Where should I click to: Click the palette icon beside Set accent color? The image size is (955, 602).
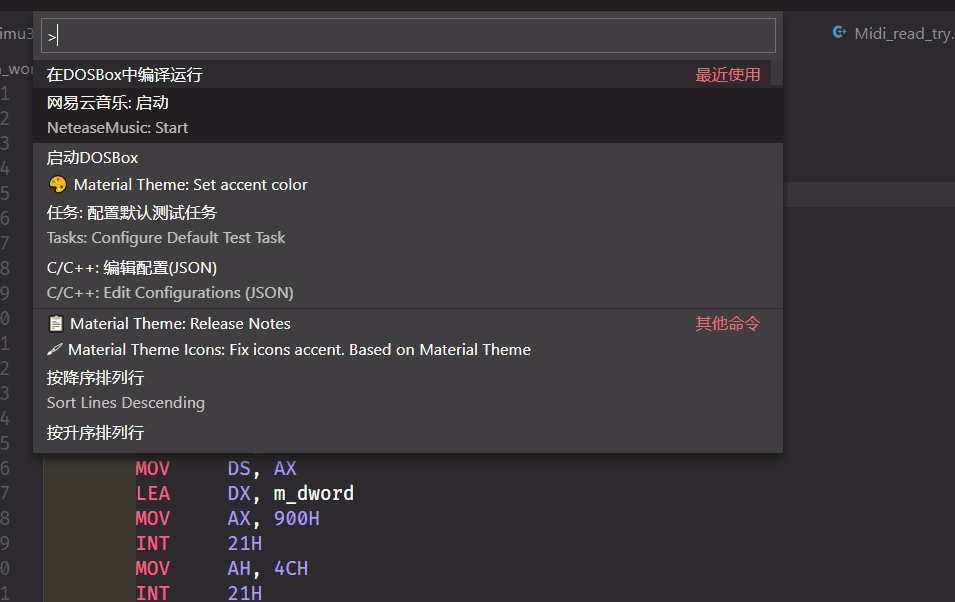pos(57,185)
